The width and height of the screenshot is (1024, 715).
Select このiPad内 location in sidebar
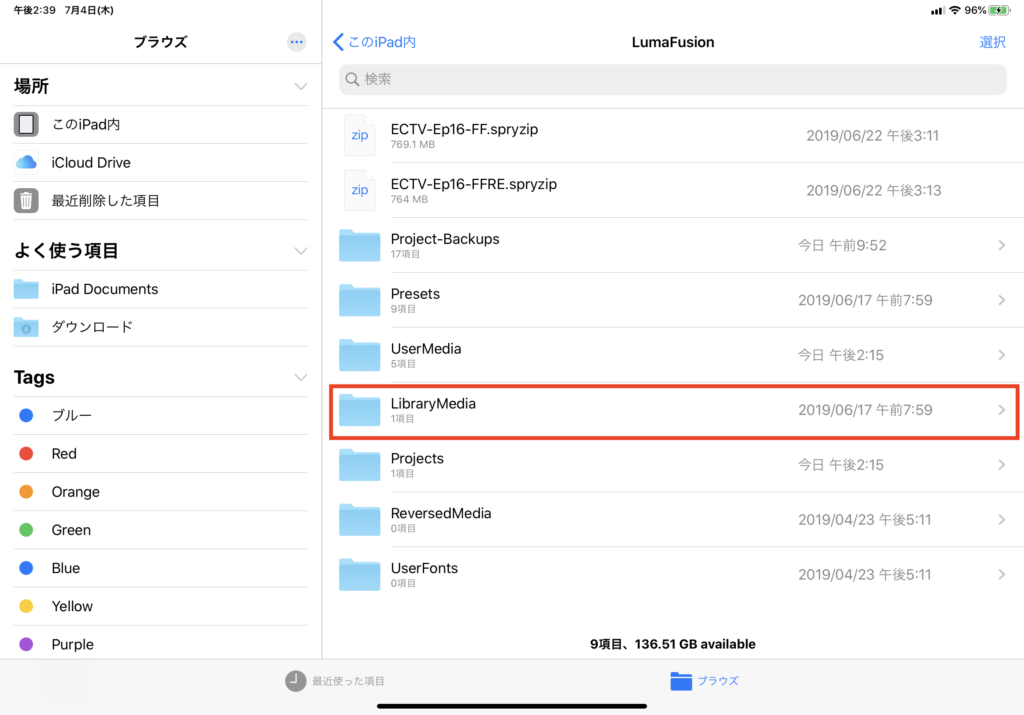(161, 124)
